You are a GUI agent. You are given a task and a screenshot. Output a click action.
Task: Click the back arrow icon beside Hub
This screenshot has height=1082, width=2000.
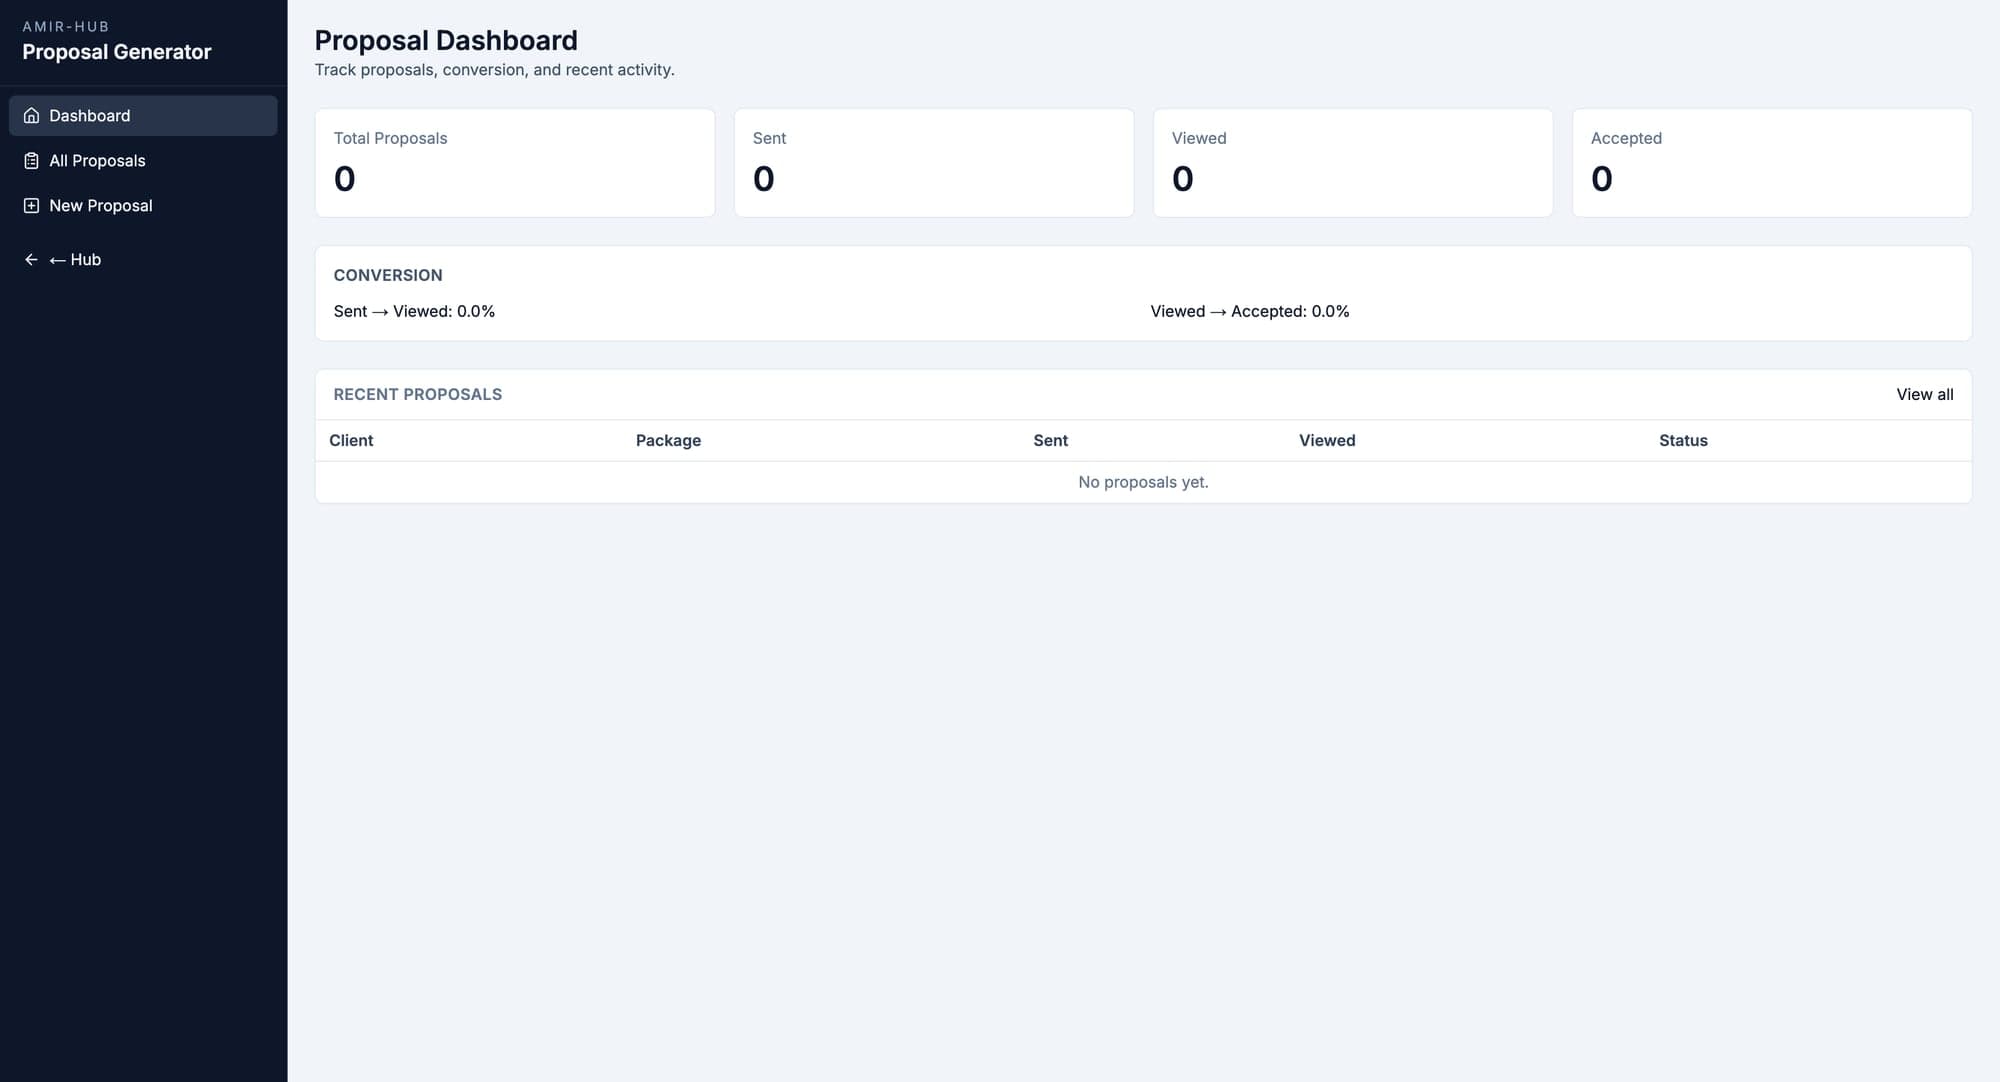pos(29,259)
